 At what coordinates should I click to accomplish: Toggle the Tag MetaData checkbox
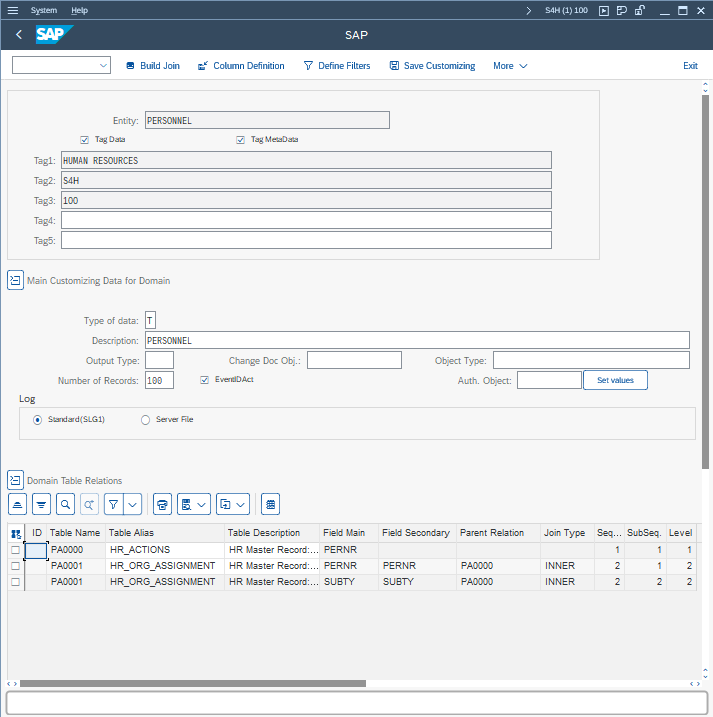241,140
